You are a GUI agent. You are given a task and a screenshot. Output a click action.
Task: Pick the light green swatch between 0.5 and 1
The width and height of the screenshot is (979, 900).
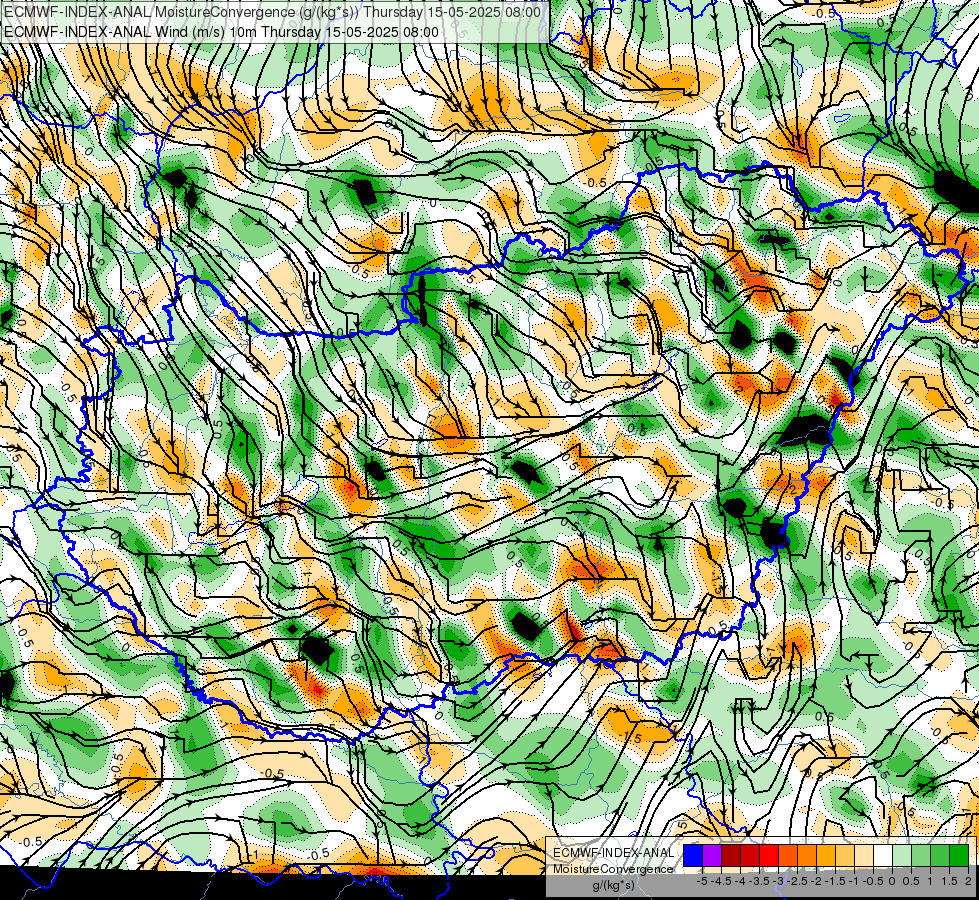click(x=921, y=855)
